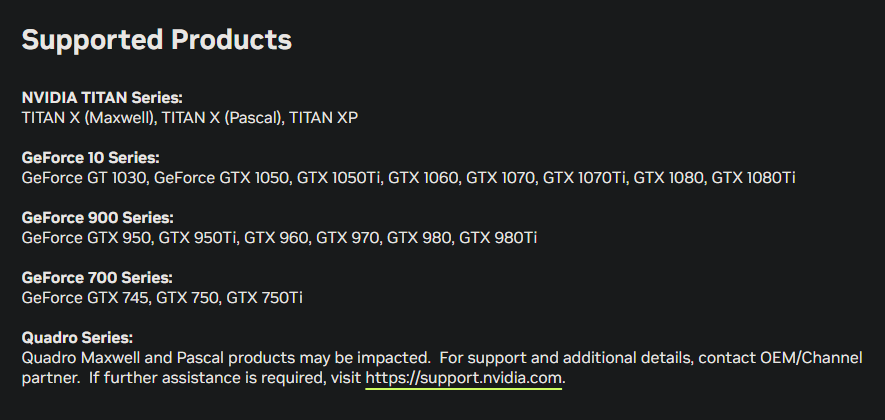The height and width of the screenshot is (420, 885).
Task: Click the TITAN XP text
Action: [324, 118]
